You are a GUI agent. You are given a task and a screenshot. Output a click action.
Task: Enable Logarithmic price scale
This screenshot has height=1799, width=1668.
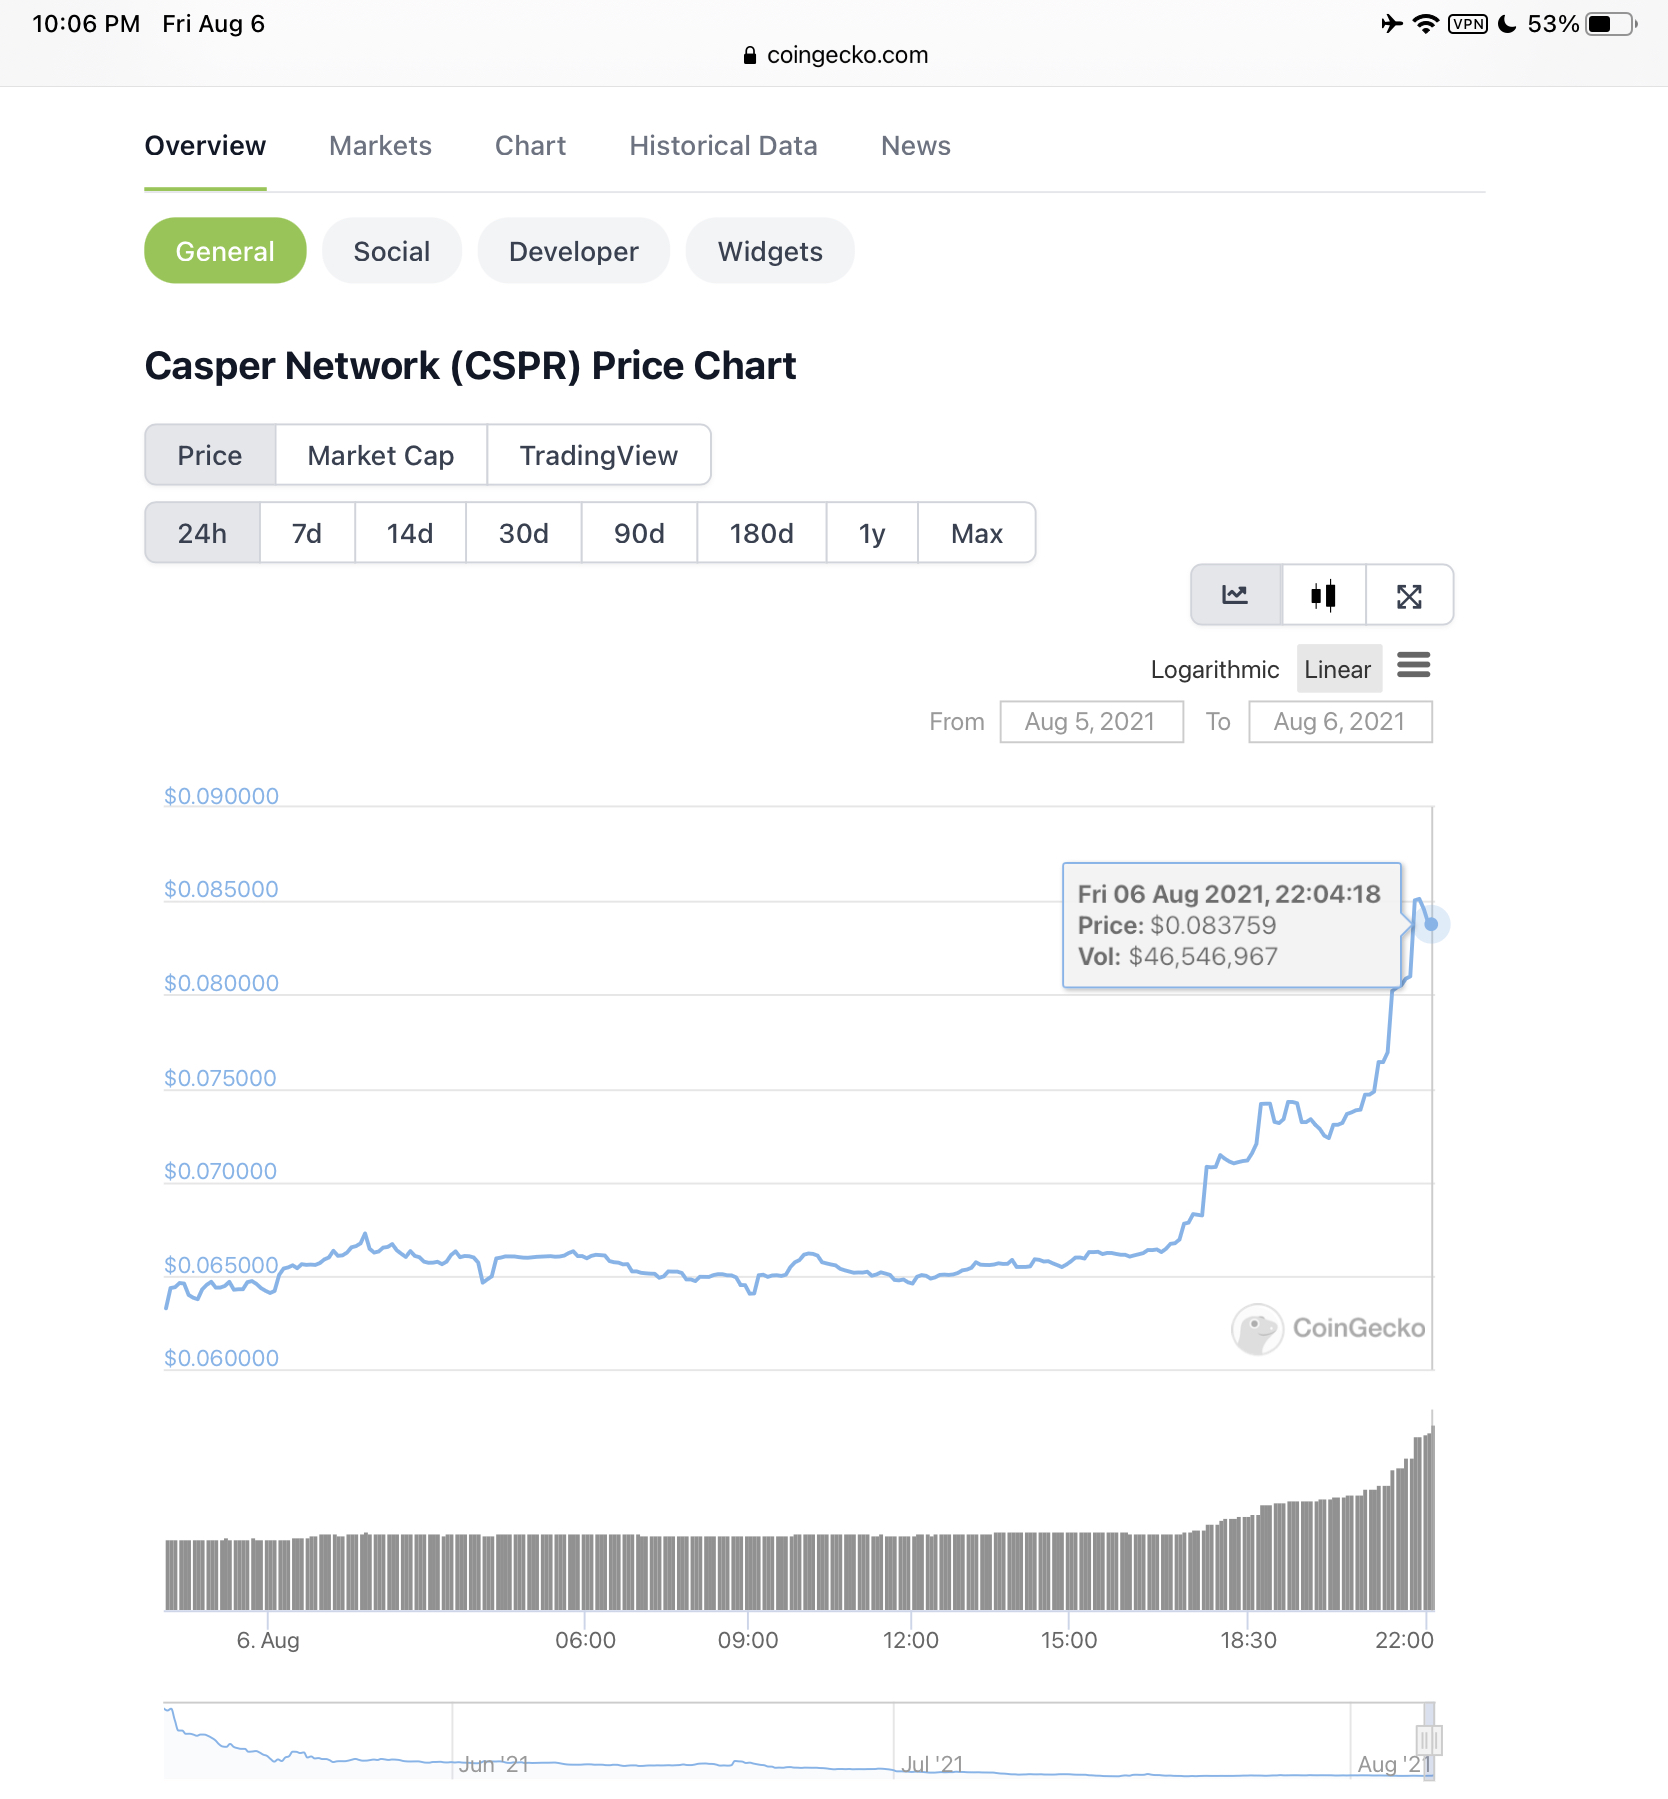pyautogui.click(x=1214, y=669)
